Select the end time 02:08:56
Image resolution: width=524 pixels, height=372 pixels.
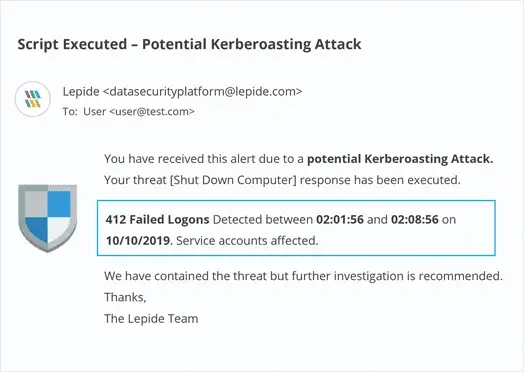pyautogui.click(x=415, y=220)
